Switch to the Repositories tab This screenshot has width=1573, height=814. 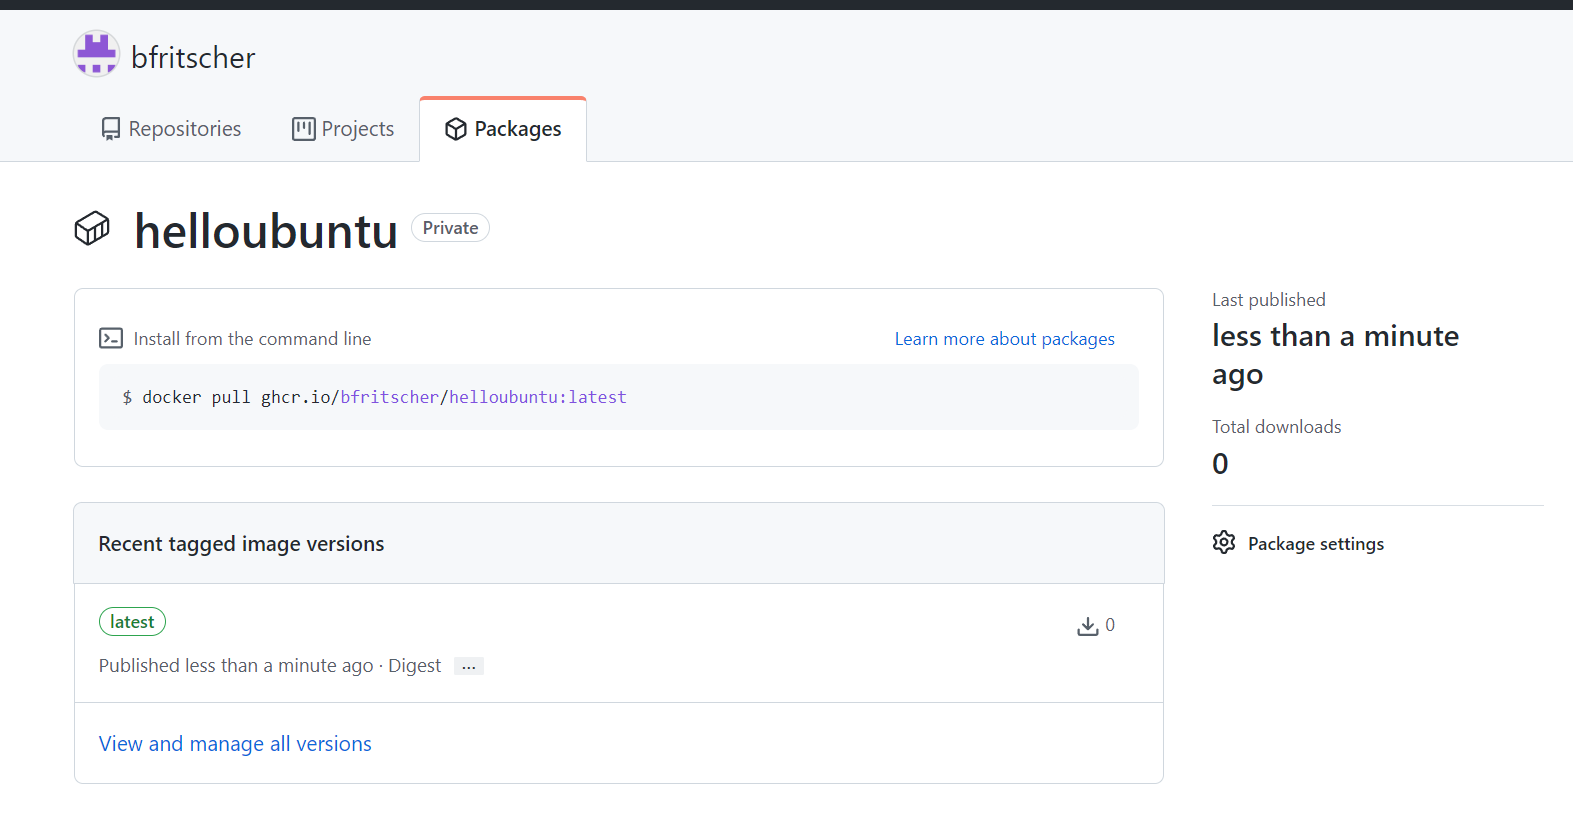tap(184, 129)
